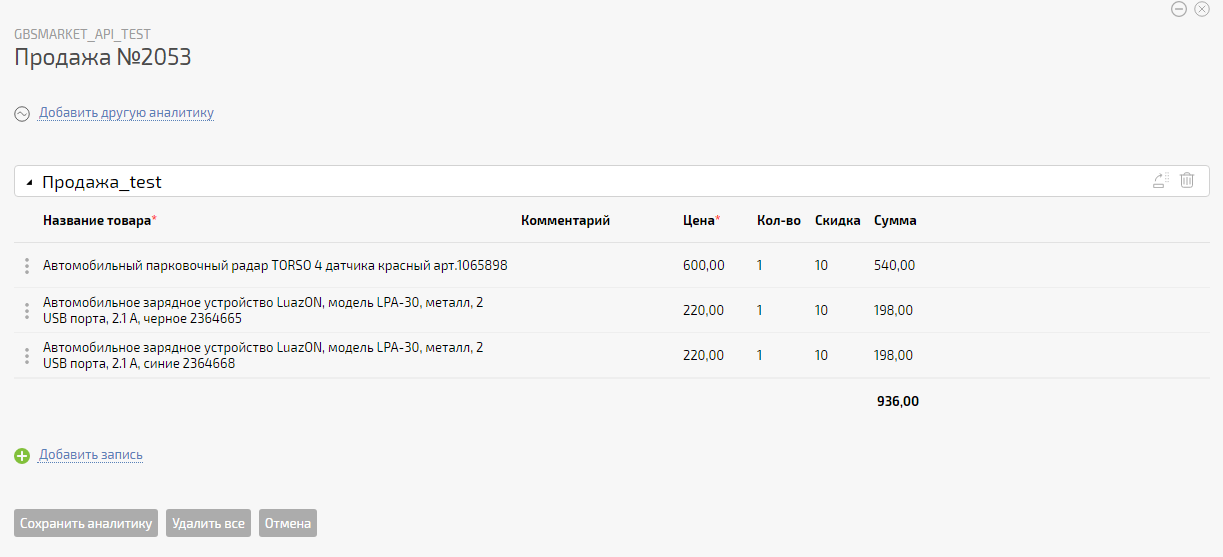Click the quantity cell of the черное charger row
Screen dimensions: 1223x557
[x=760, y=311]
